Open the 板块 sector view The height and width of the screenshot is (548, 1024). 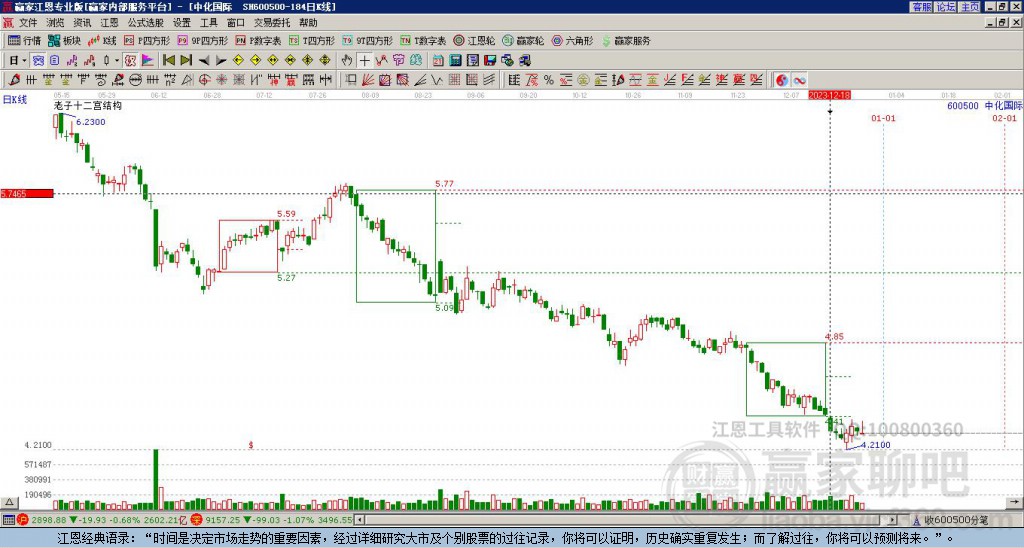(65, 40)
